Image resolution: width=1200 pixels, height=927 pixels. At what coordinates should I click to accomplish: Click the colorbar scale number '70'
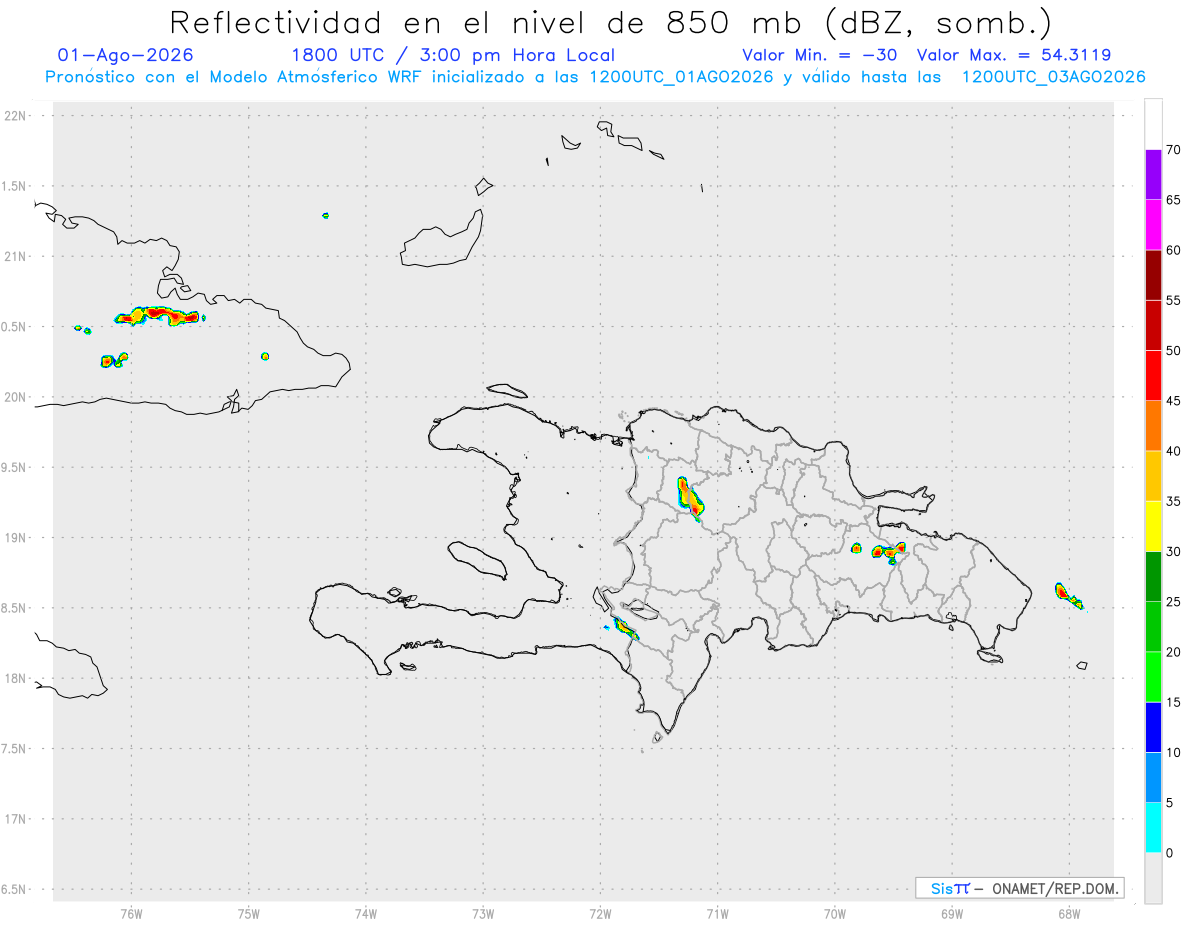point(1173,150)
